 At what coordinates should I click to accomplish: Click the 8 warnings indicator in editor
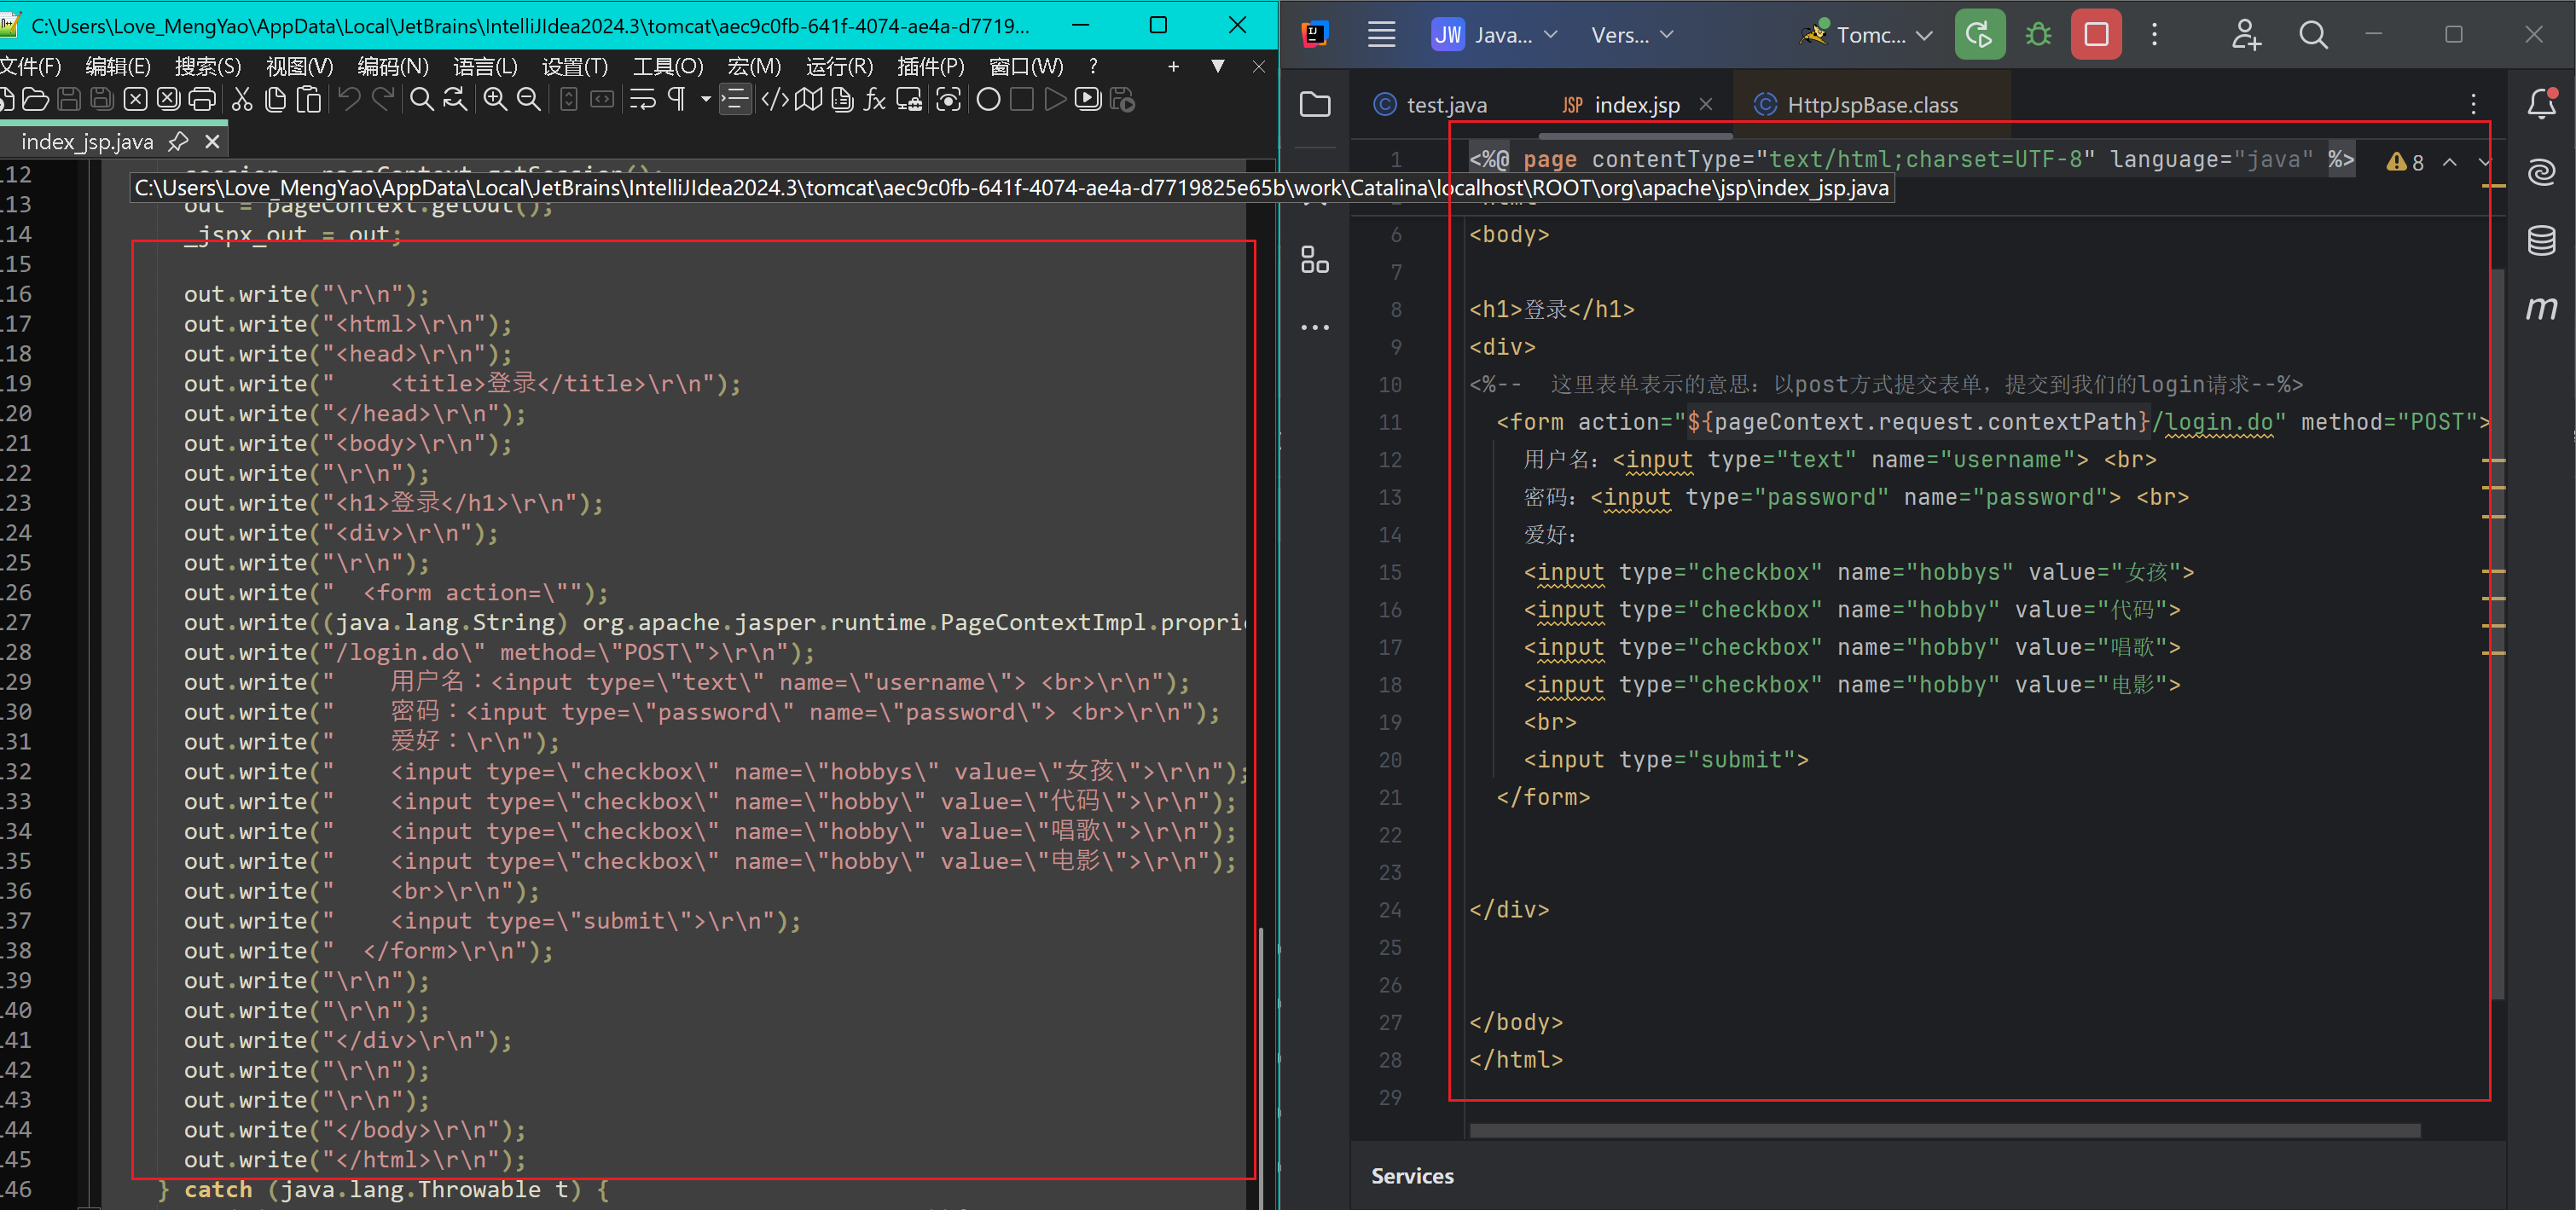2405,162
